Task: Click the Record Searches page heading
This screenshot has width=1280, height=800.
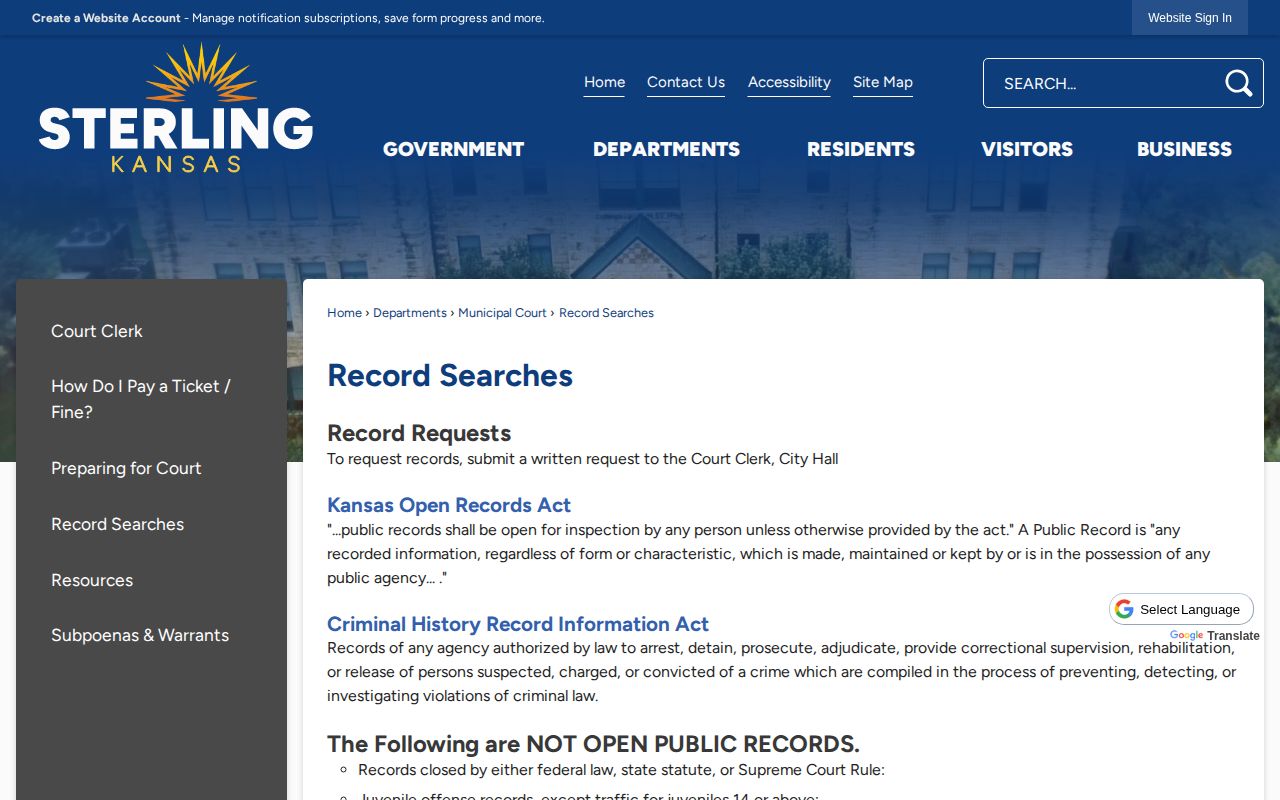Action: (x=450, y=375)
